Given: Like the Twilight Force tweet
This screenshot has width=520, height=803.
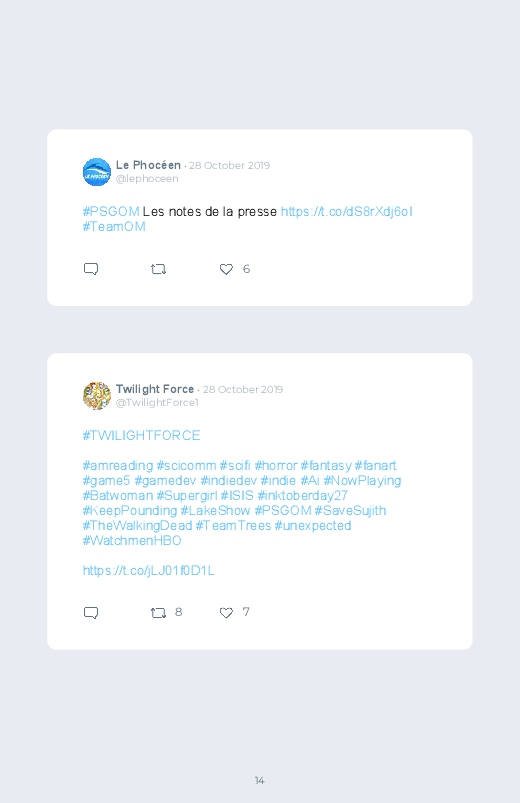Looking at the screenshot, I should point(226,612).
